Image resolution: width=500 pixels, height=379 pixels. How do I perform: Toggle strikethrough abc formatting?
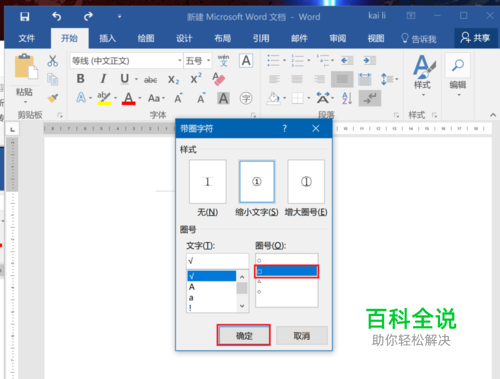[x=150, y=80]
